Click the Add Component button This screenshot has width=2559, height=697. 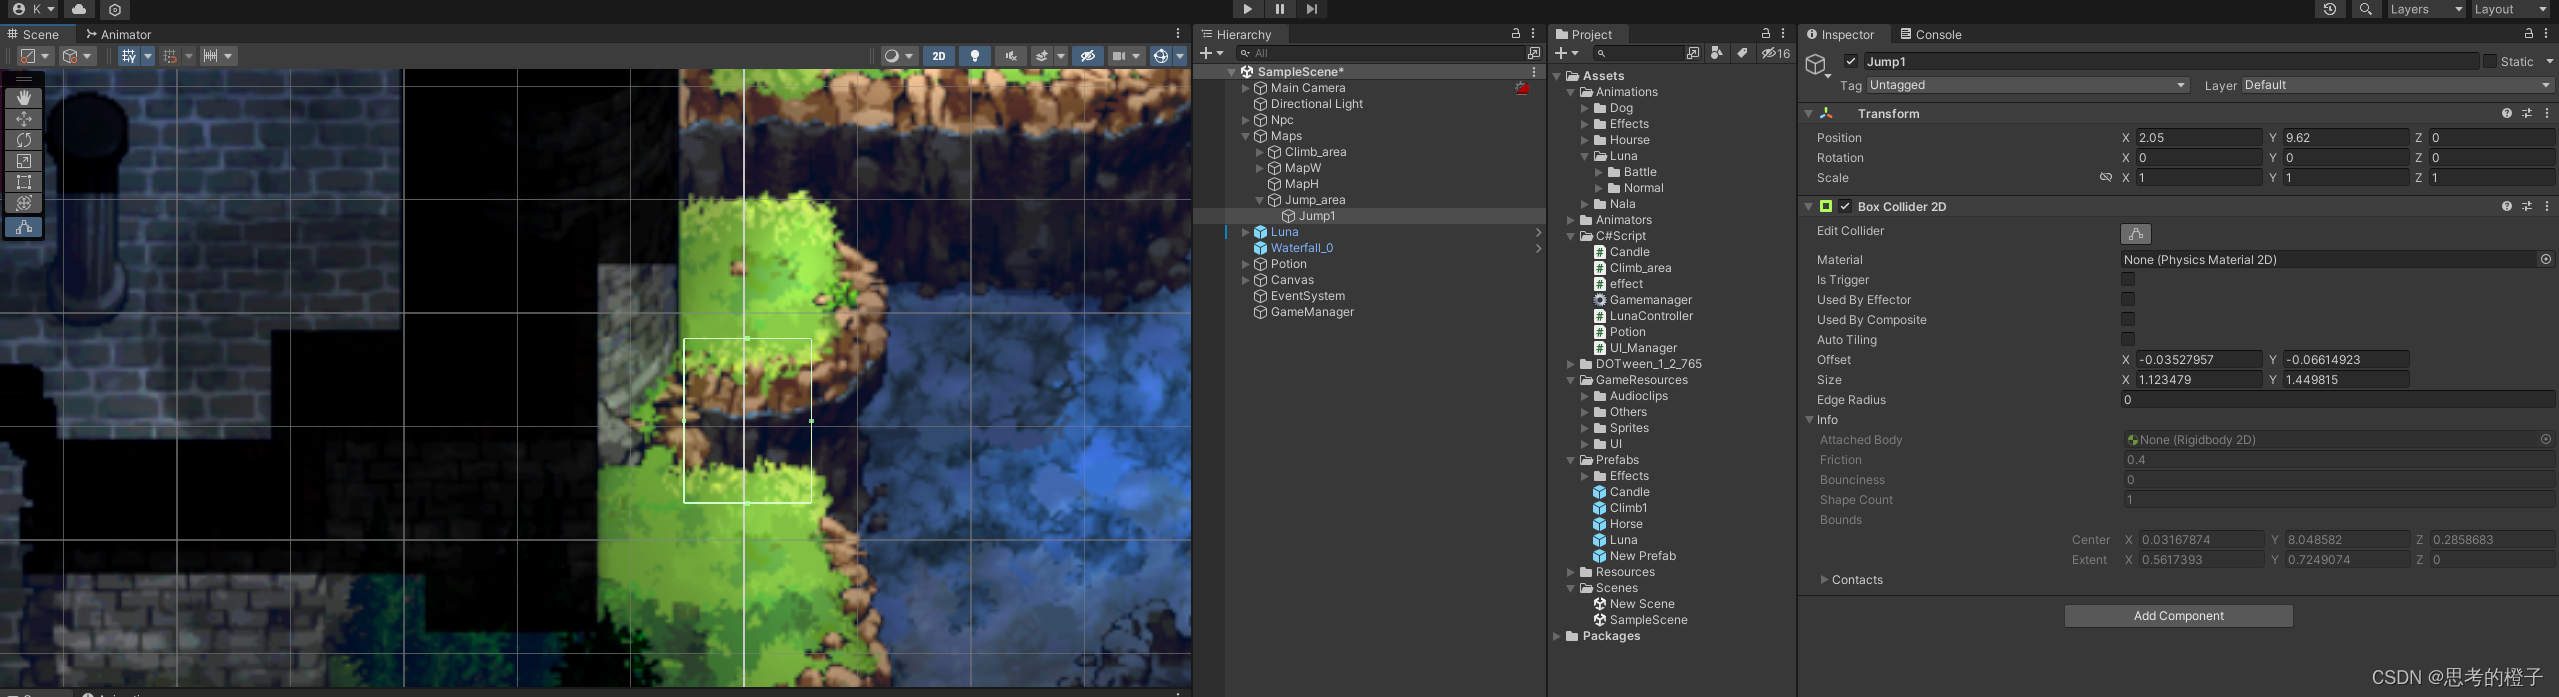point(2178,616)
